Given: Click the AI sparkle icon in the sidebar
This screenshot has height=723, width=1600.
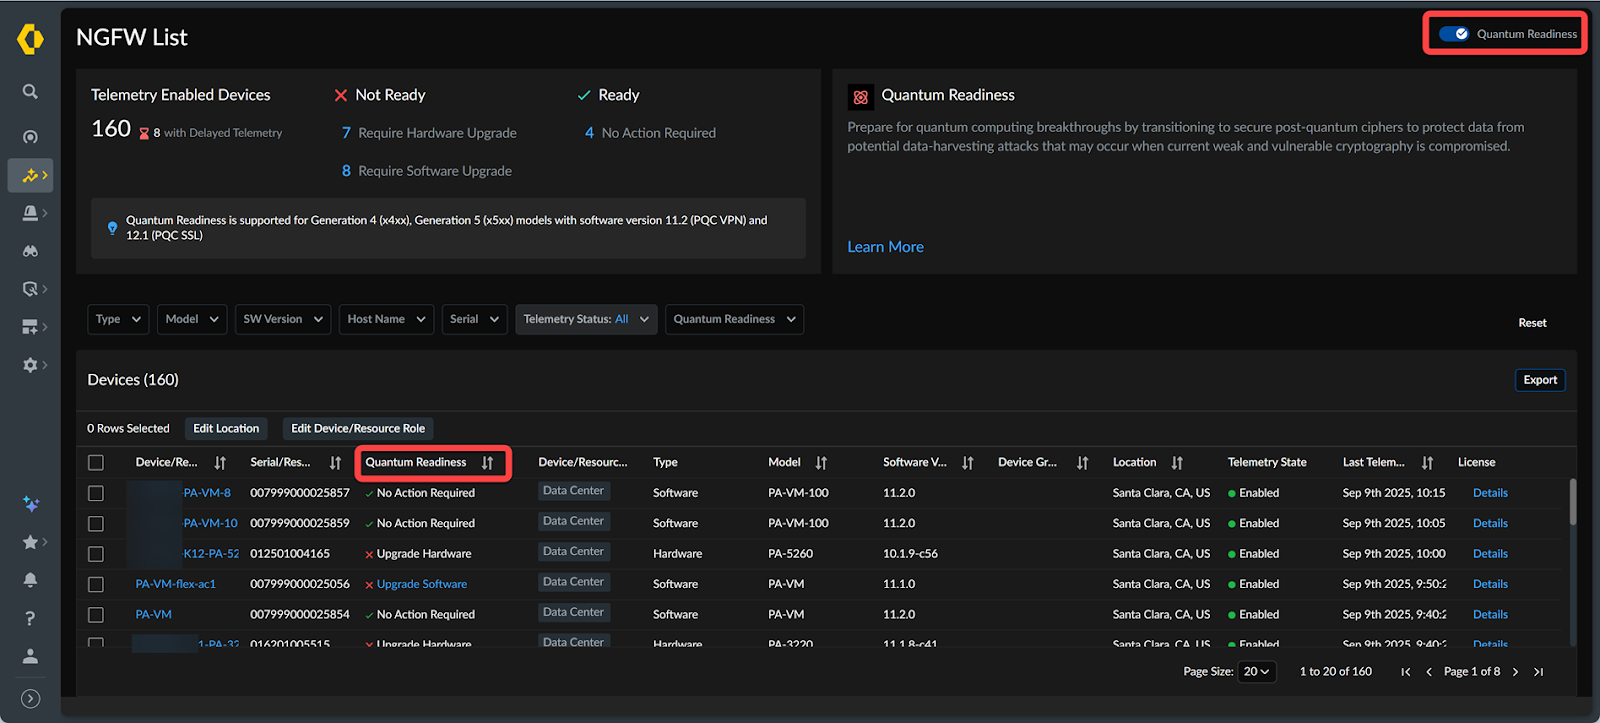Looking at the screenshot, I should tap(30, 504).
